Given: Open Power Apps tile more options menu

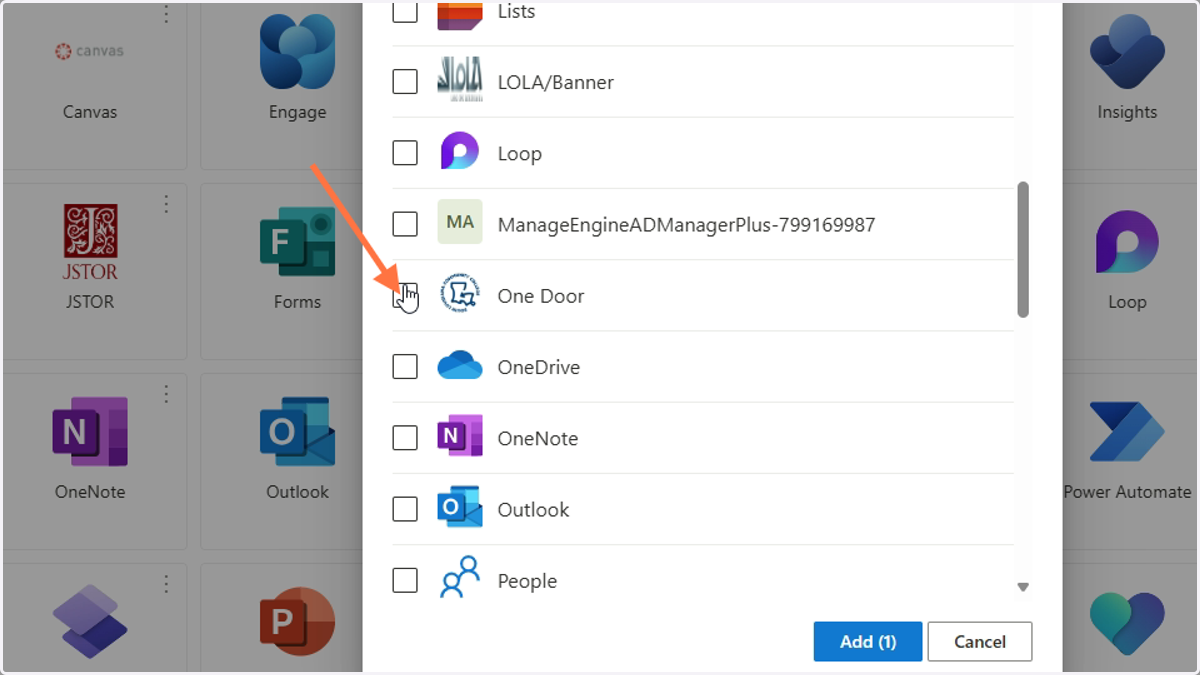Looking at the screenshot, I should coord(166,584).
